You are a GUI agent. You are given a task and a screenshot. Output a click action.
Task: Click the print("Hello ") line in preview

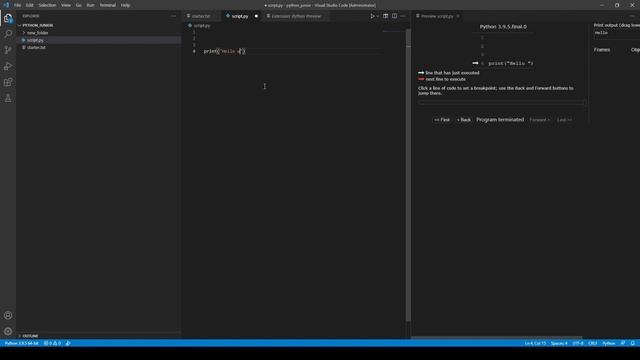coord(511,63)
